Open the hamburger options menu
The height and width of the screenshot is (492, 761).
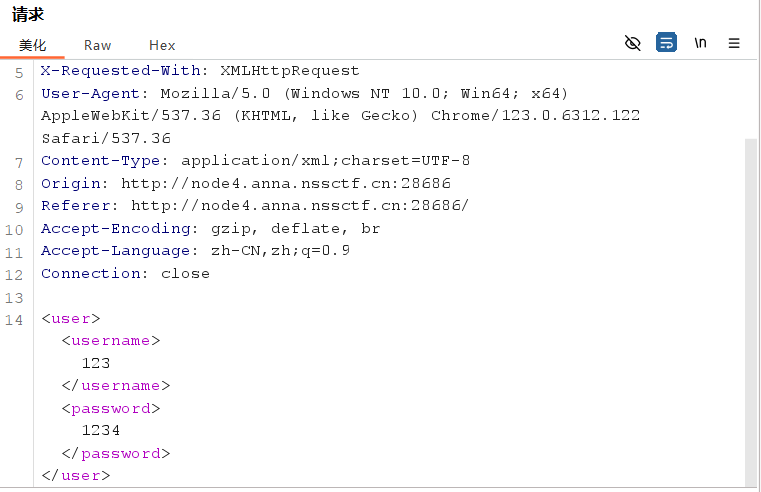point(734,43)
